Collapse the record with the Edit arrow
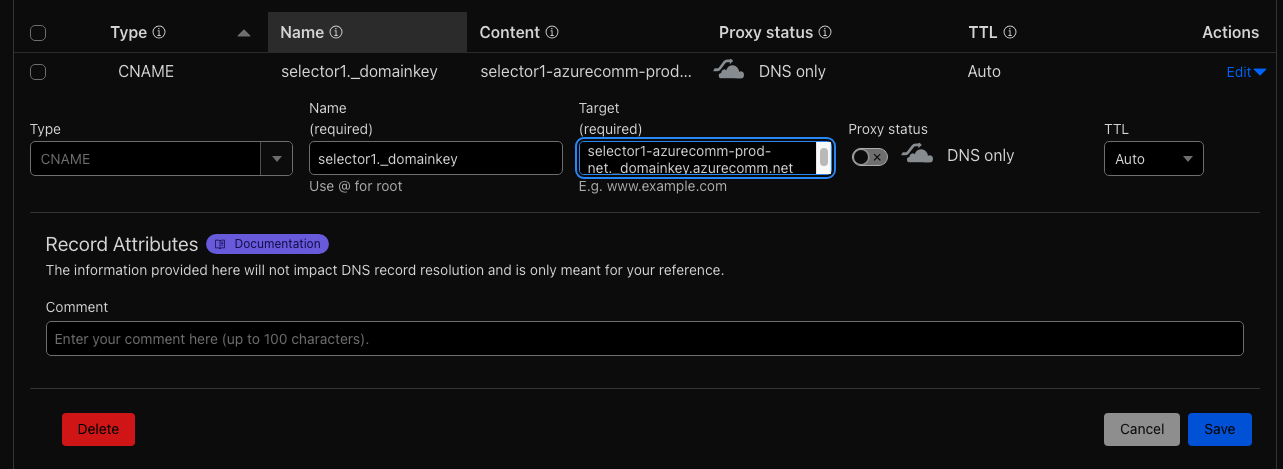Image resolution: width=1283 pixels, height=469 pixels. click(x=1246, y=72)
